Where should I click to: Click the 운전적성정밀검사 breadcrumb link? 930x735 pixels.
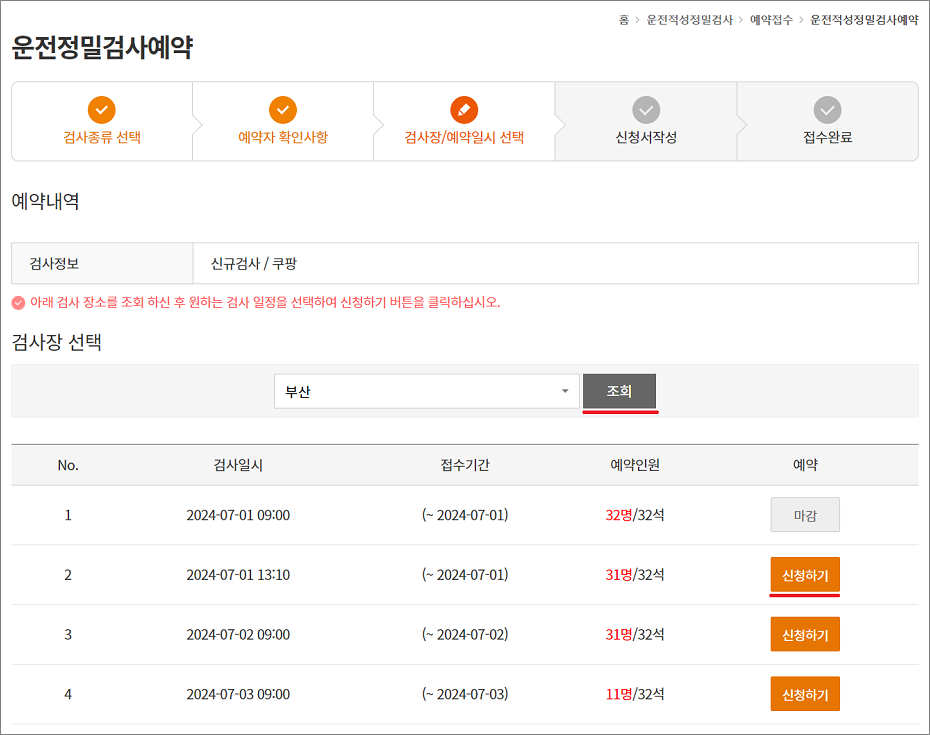690,20
